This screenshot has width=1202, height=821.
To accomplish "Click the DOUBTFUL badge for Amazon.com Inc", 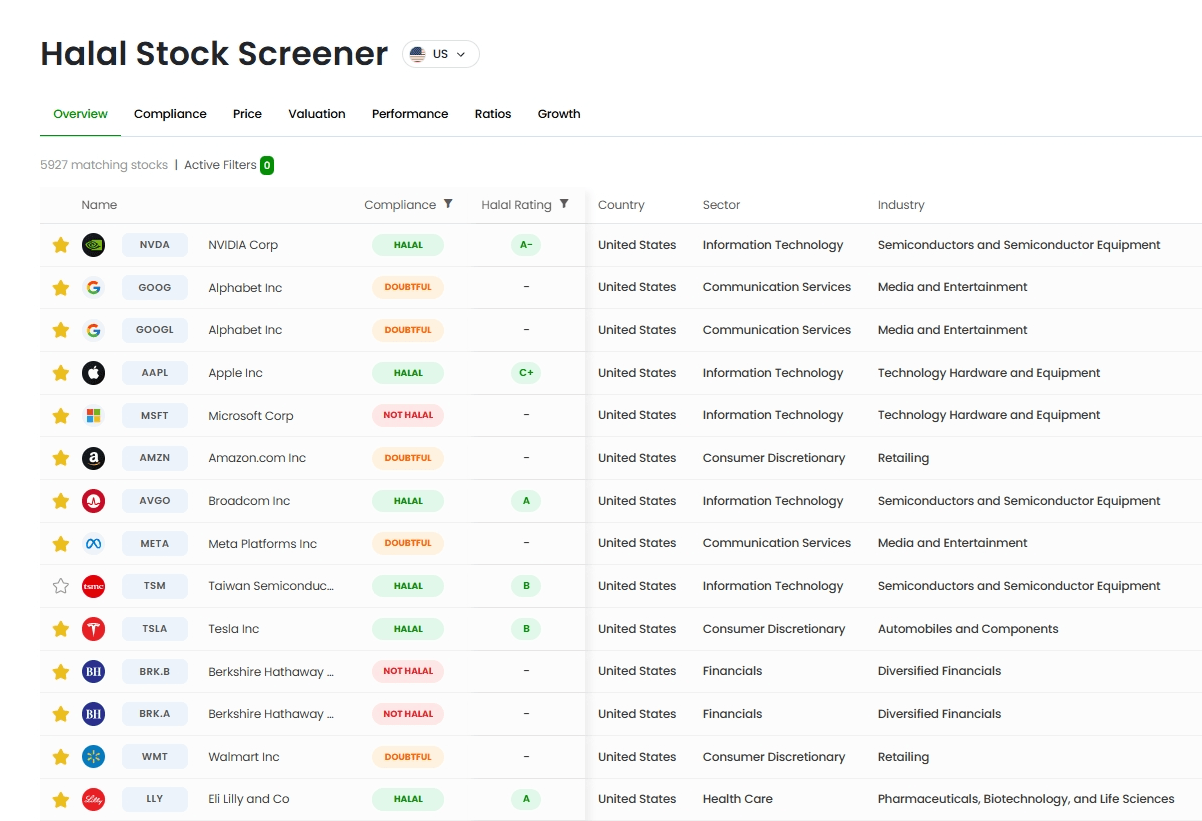I will (408, 458).
